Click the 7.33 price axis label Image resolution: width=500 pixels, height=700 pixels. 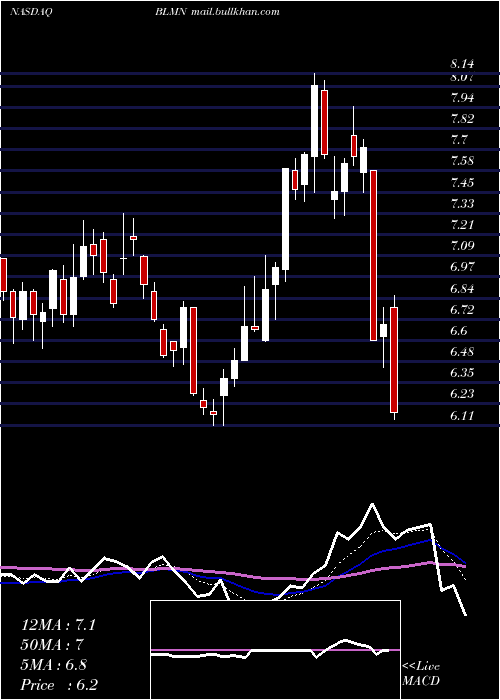[x=462, y=204]
